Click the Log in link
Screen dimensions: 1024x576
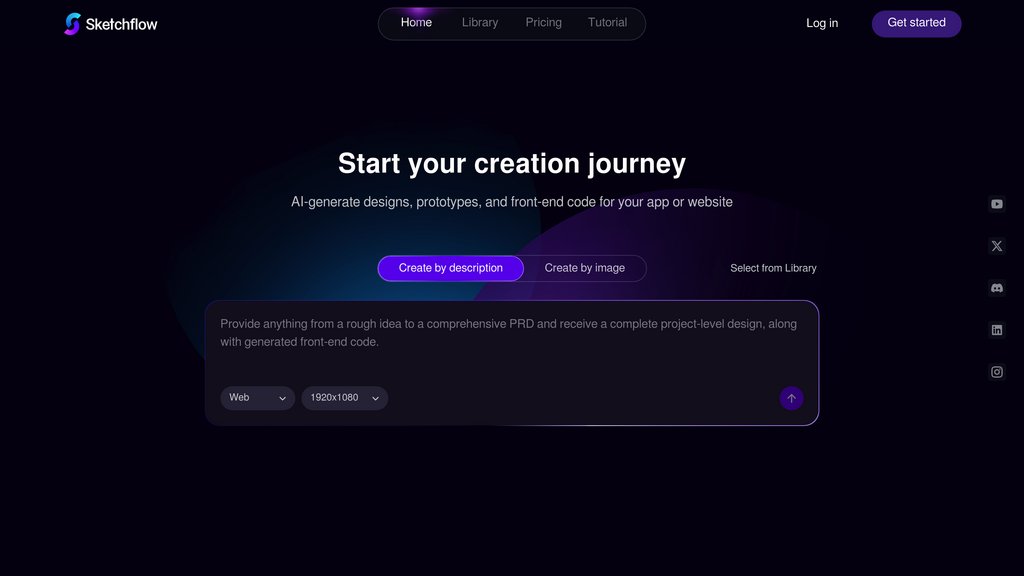point(822,24)
